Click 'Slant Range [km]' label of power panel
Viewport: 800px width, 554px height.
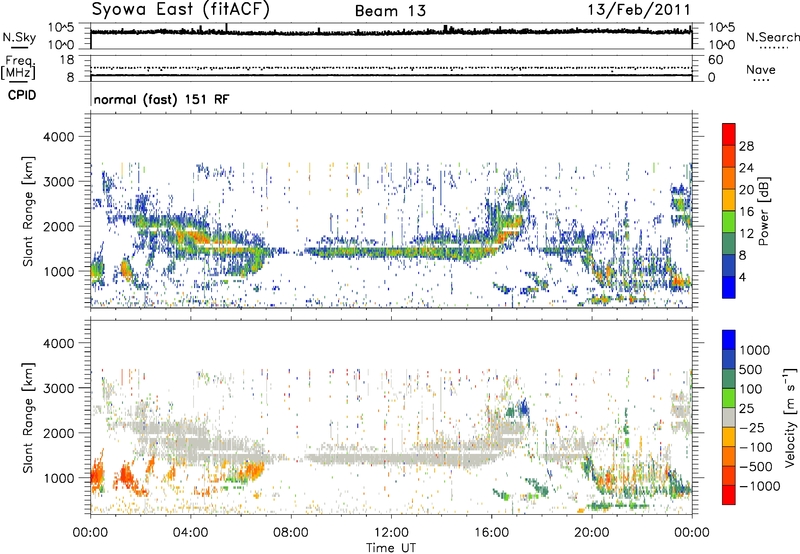click(28, 211)
